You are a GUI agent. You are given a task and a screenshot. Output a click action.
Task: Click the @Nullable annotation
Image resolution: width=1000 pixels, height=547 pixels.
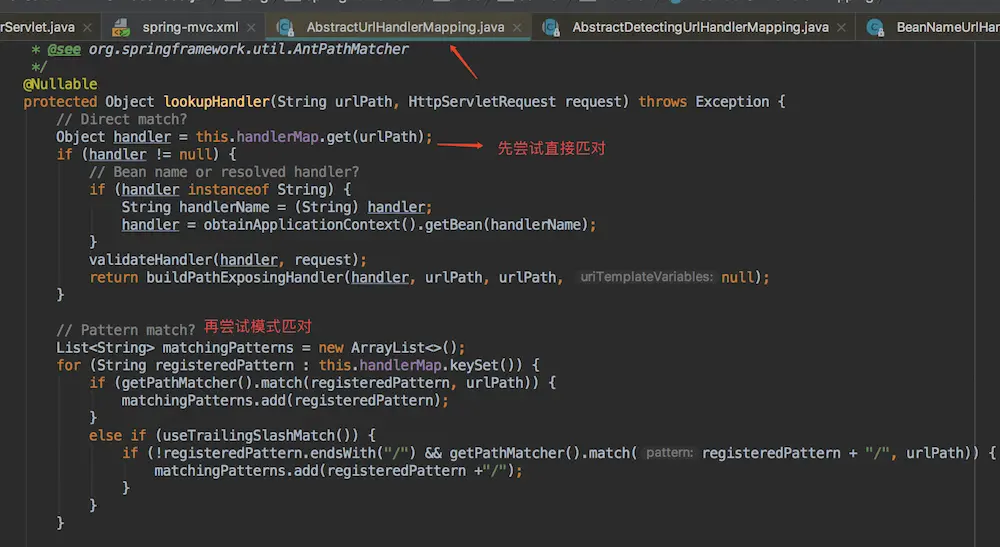60,84
